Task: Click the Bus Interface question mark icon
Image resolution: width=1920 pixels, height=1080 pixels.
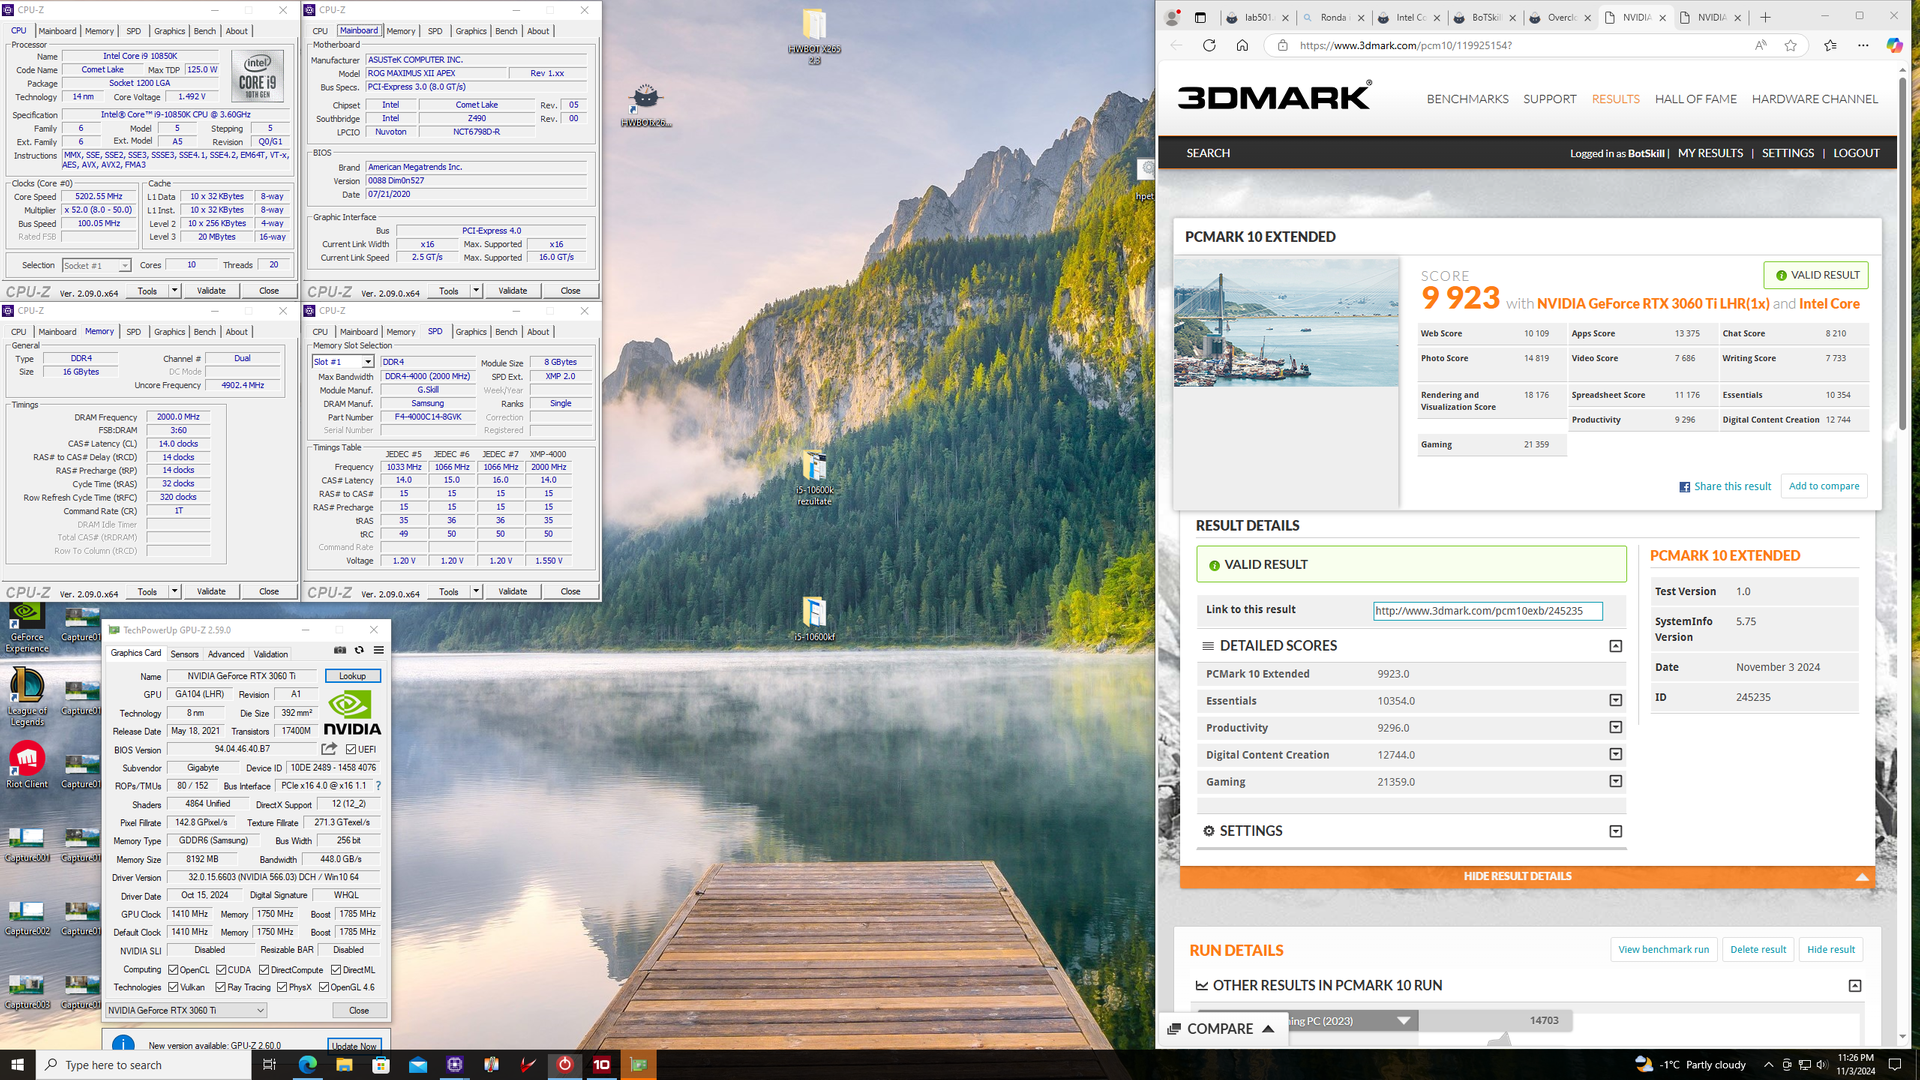Action: [x=378, y=786]
